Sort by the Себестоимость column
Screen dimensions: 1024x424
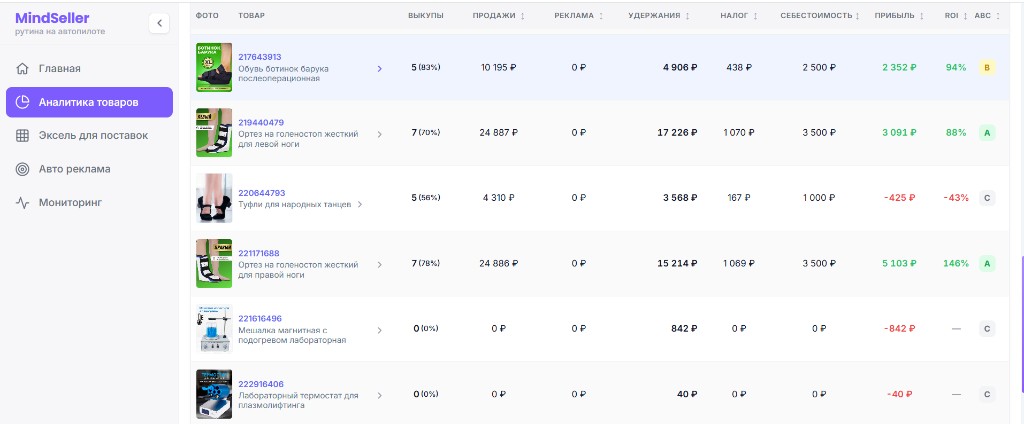click(x=820, y=16)
